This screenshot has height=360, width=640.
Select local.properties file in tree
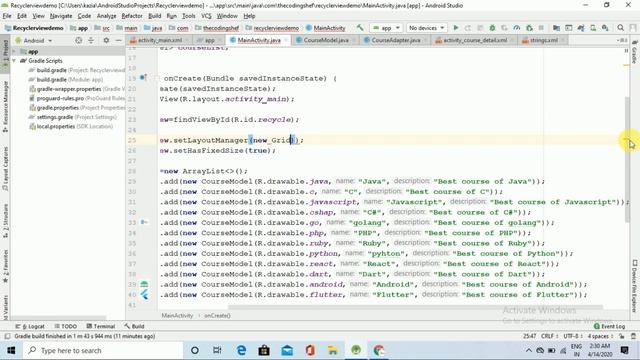pos(71,127)
